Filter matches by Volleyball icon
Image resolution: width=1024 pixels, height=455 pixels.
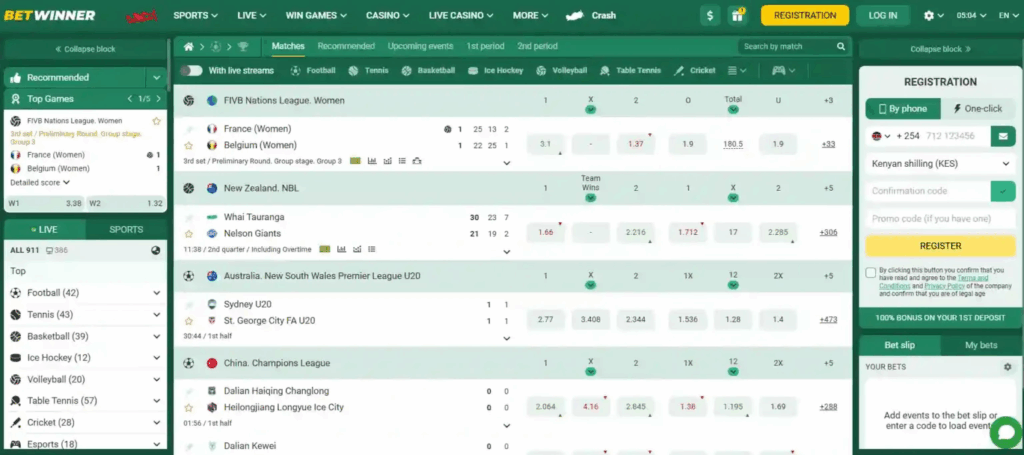pos(541,71)
